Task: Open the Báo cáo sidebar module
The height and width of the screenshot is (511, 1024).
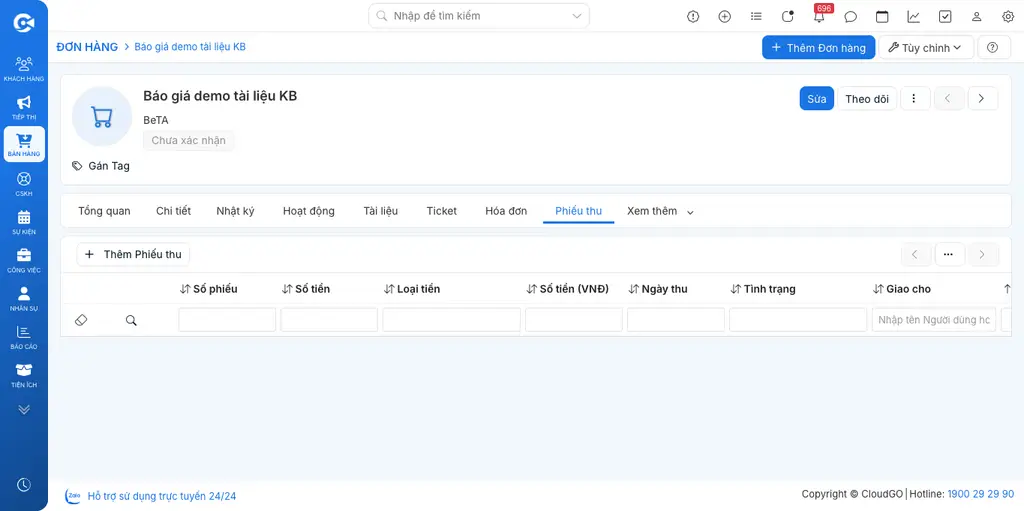Action: pos(24,337)
